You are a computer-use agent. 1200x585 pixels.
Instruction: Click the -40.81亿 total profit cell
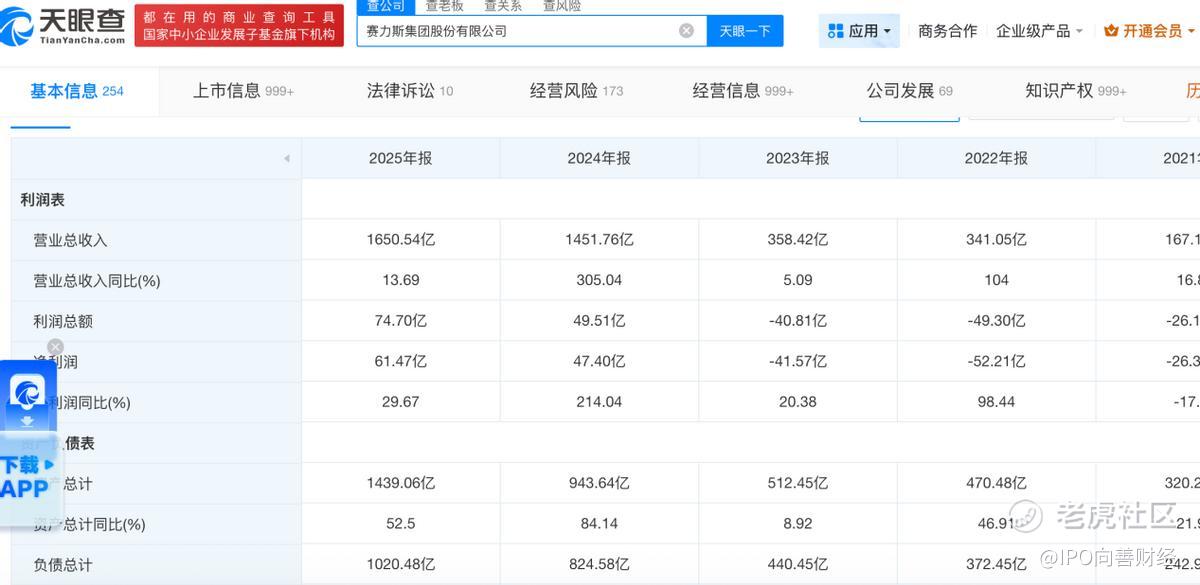tap(798, 321)
